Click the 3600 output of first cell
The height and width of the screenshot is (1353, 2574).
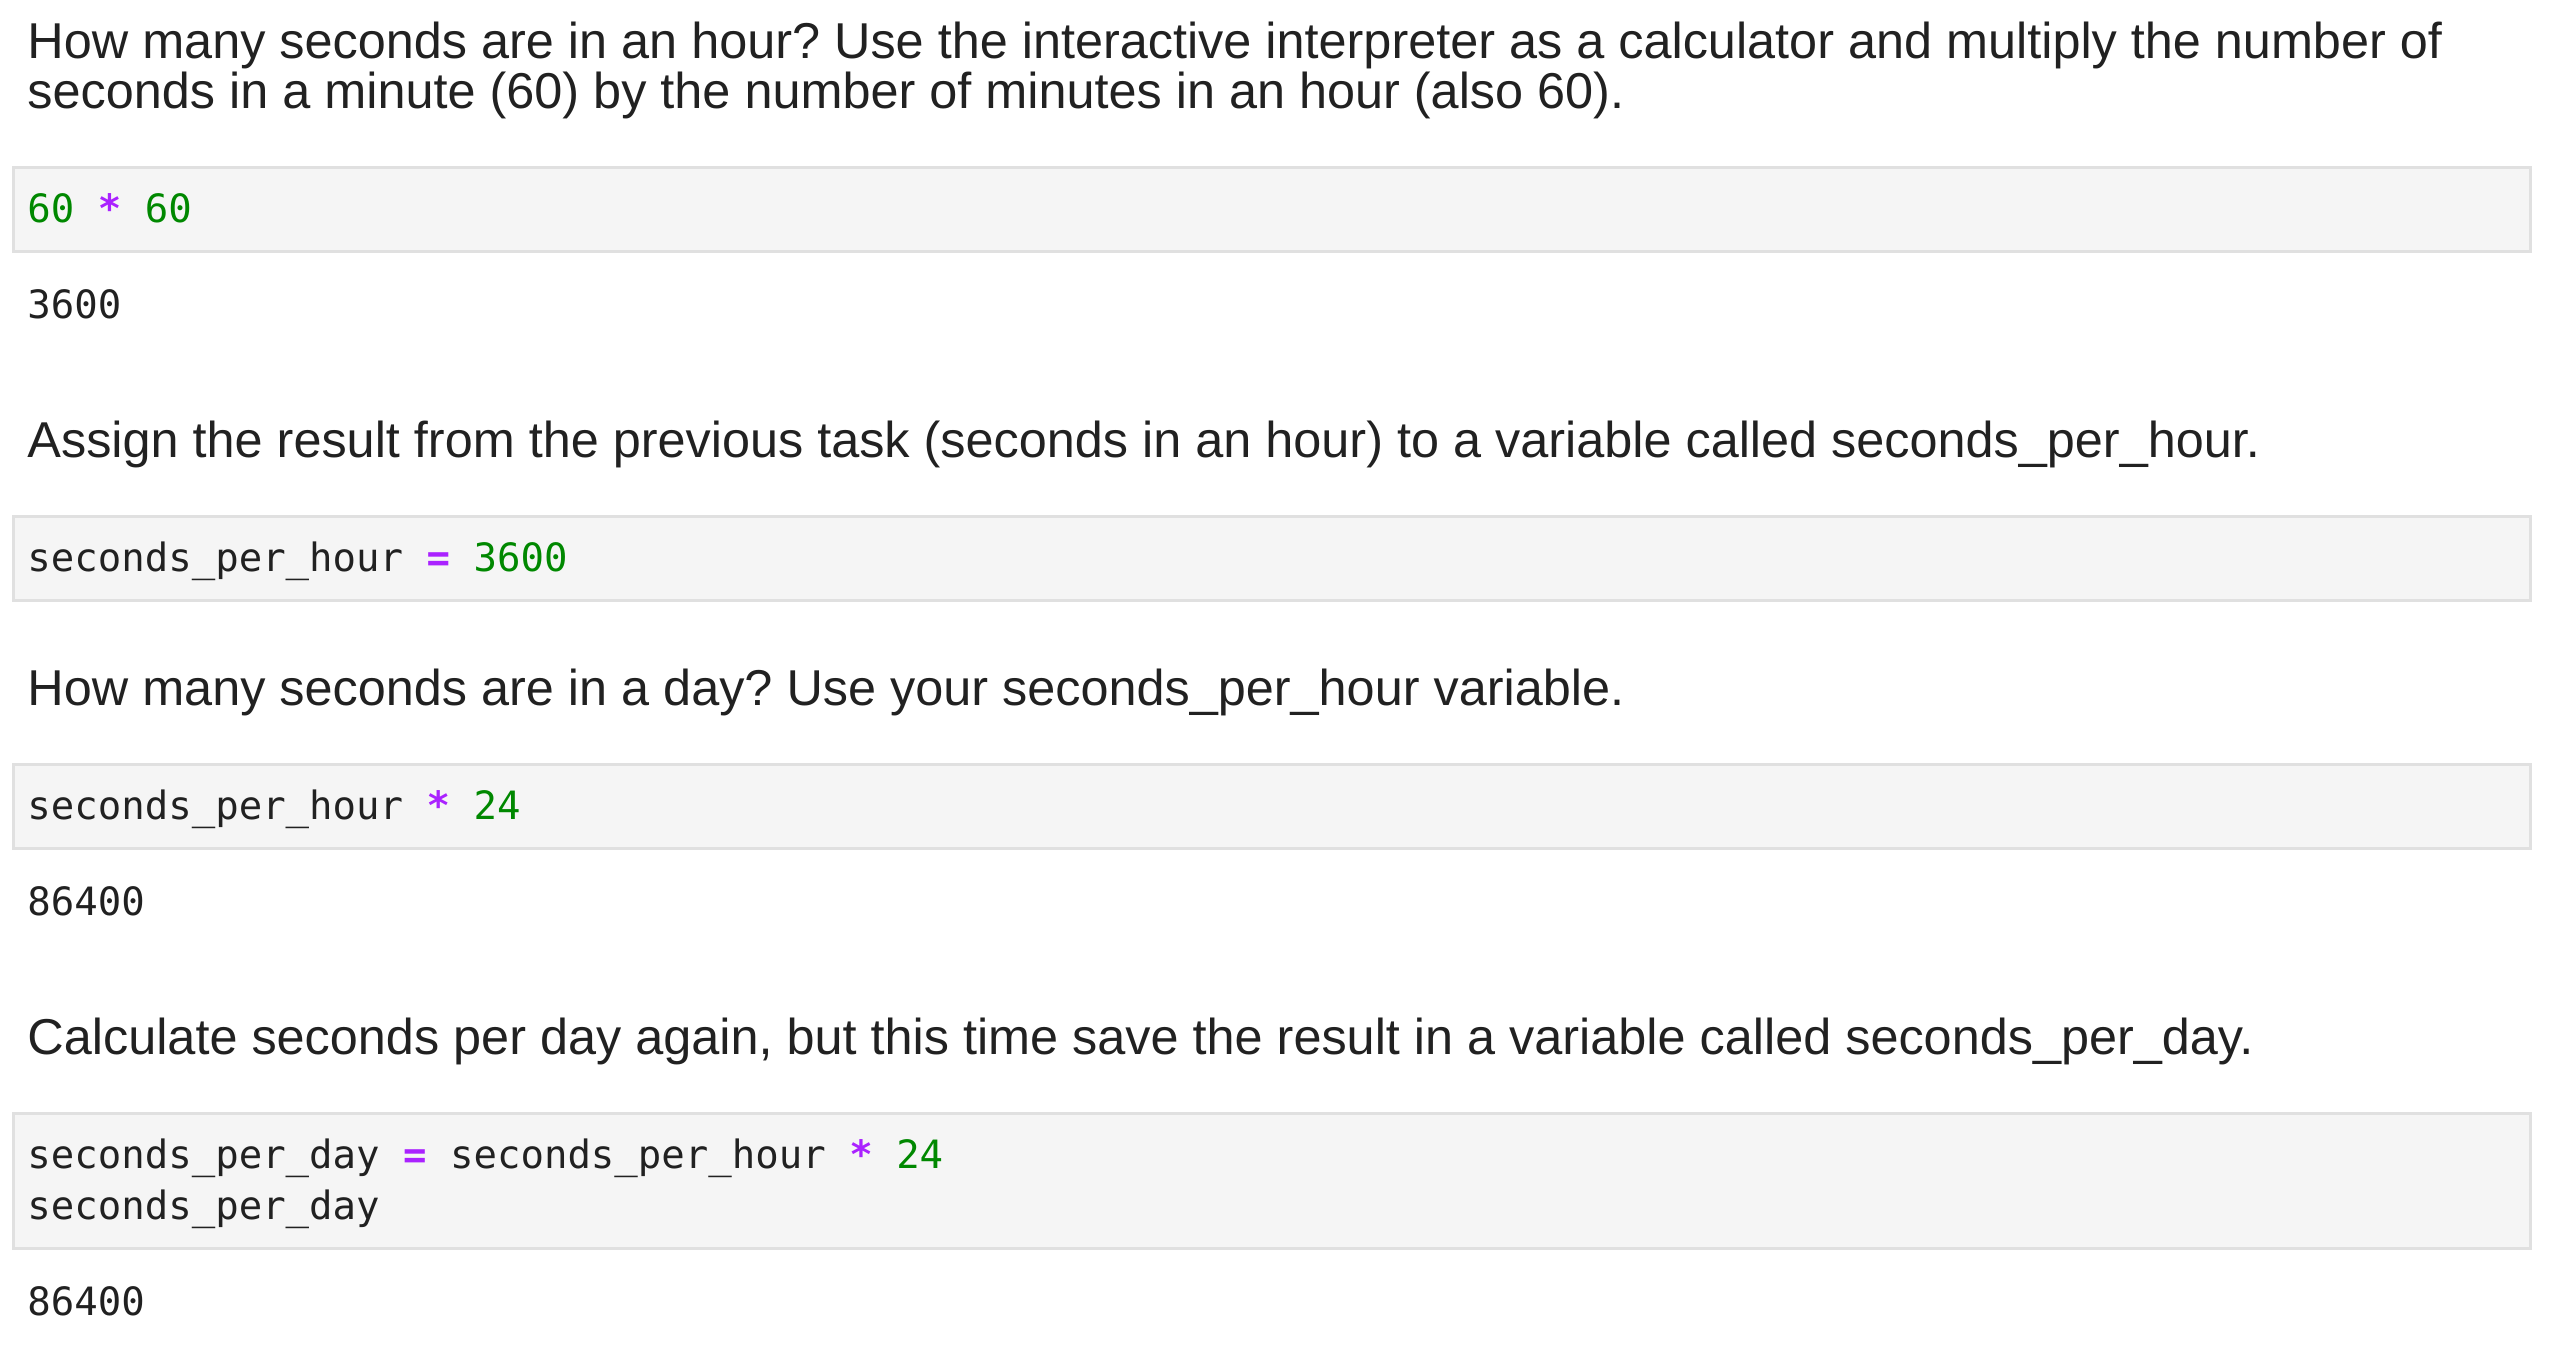(x=74, y=305)
